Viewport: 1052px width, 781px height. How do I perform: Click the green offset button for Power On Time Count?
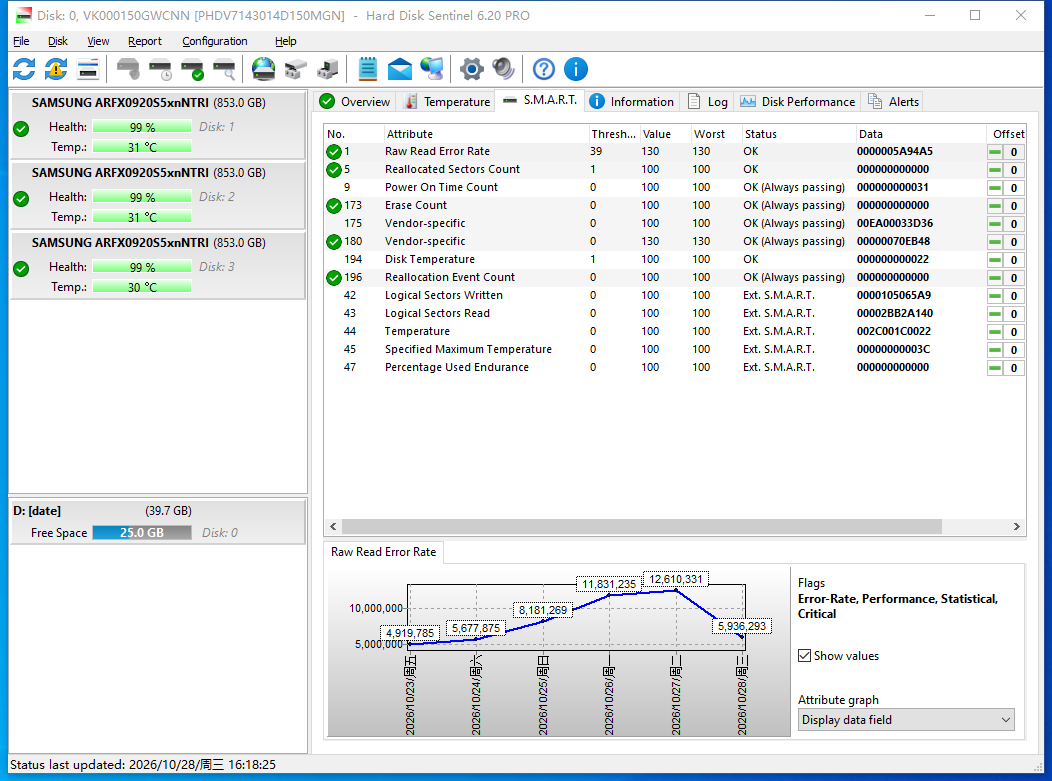click(995, 188)
